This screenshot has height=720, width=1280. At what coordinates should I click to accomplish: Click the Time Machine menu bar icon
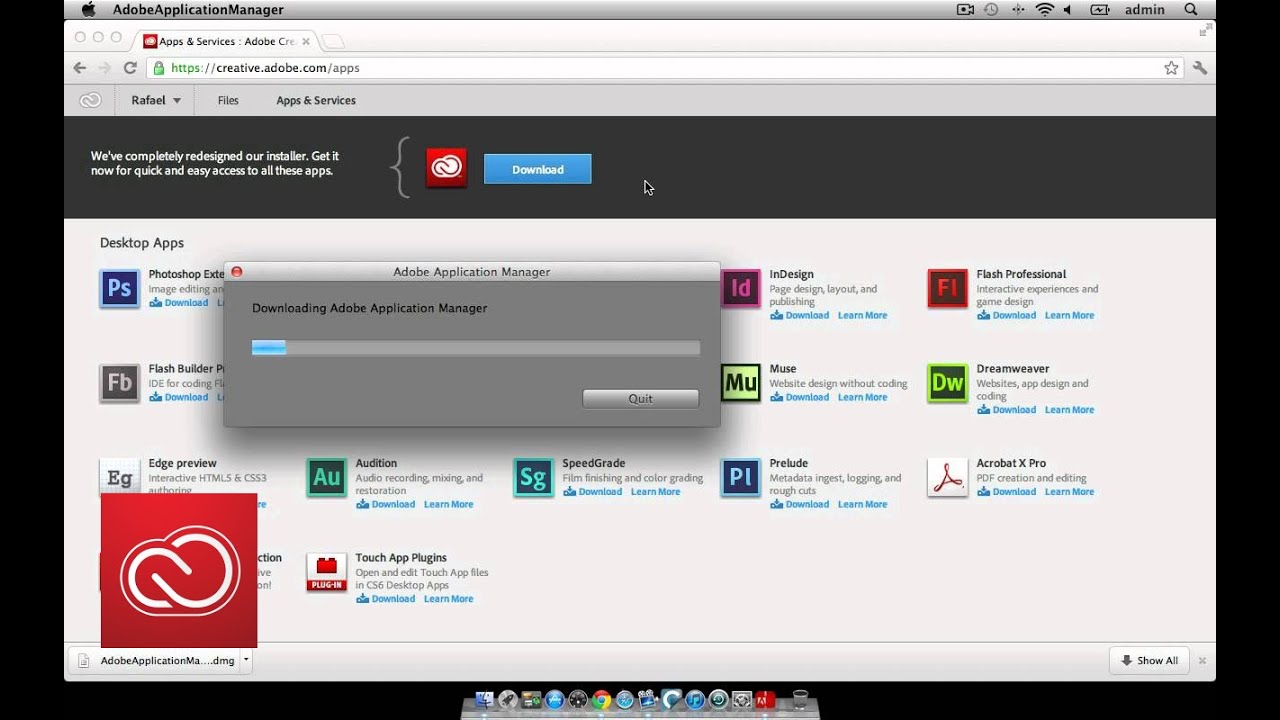(x=991, y=10)
